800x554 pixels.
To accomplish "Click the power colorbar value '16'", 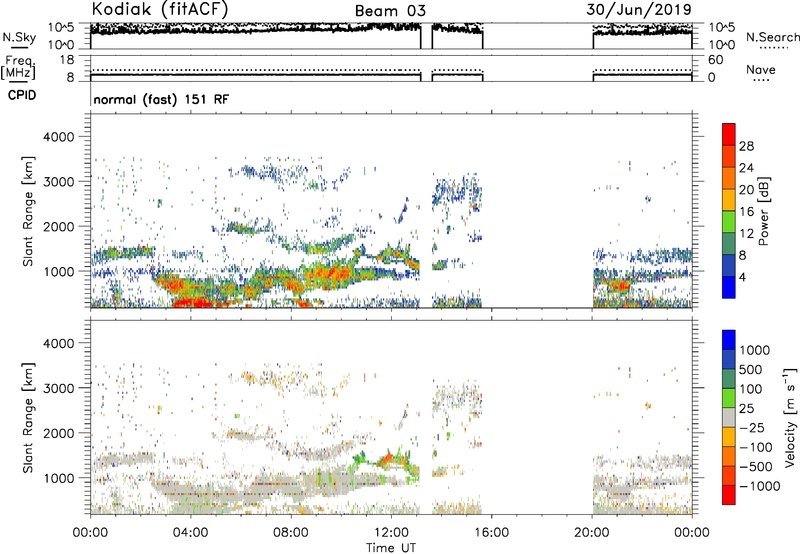I will (x=746, y=211).
